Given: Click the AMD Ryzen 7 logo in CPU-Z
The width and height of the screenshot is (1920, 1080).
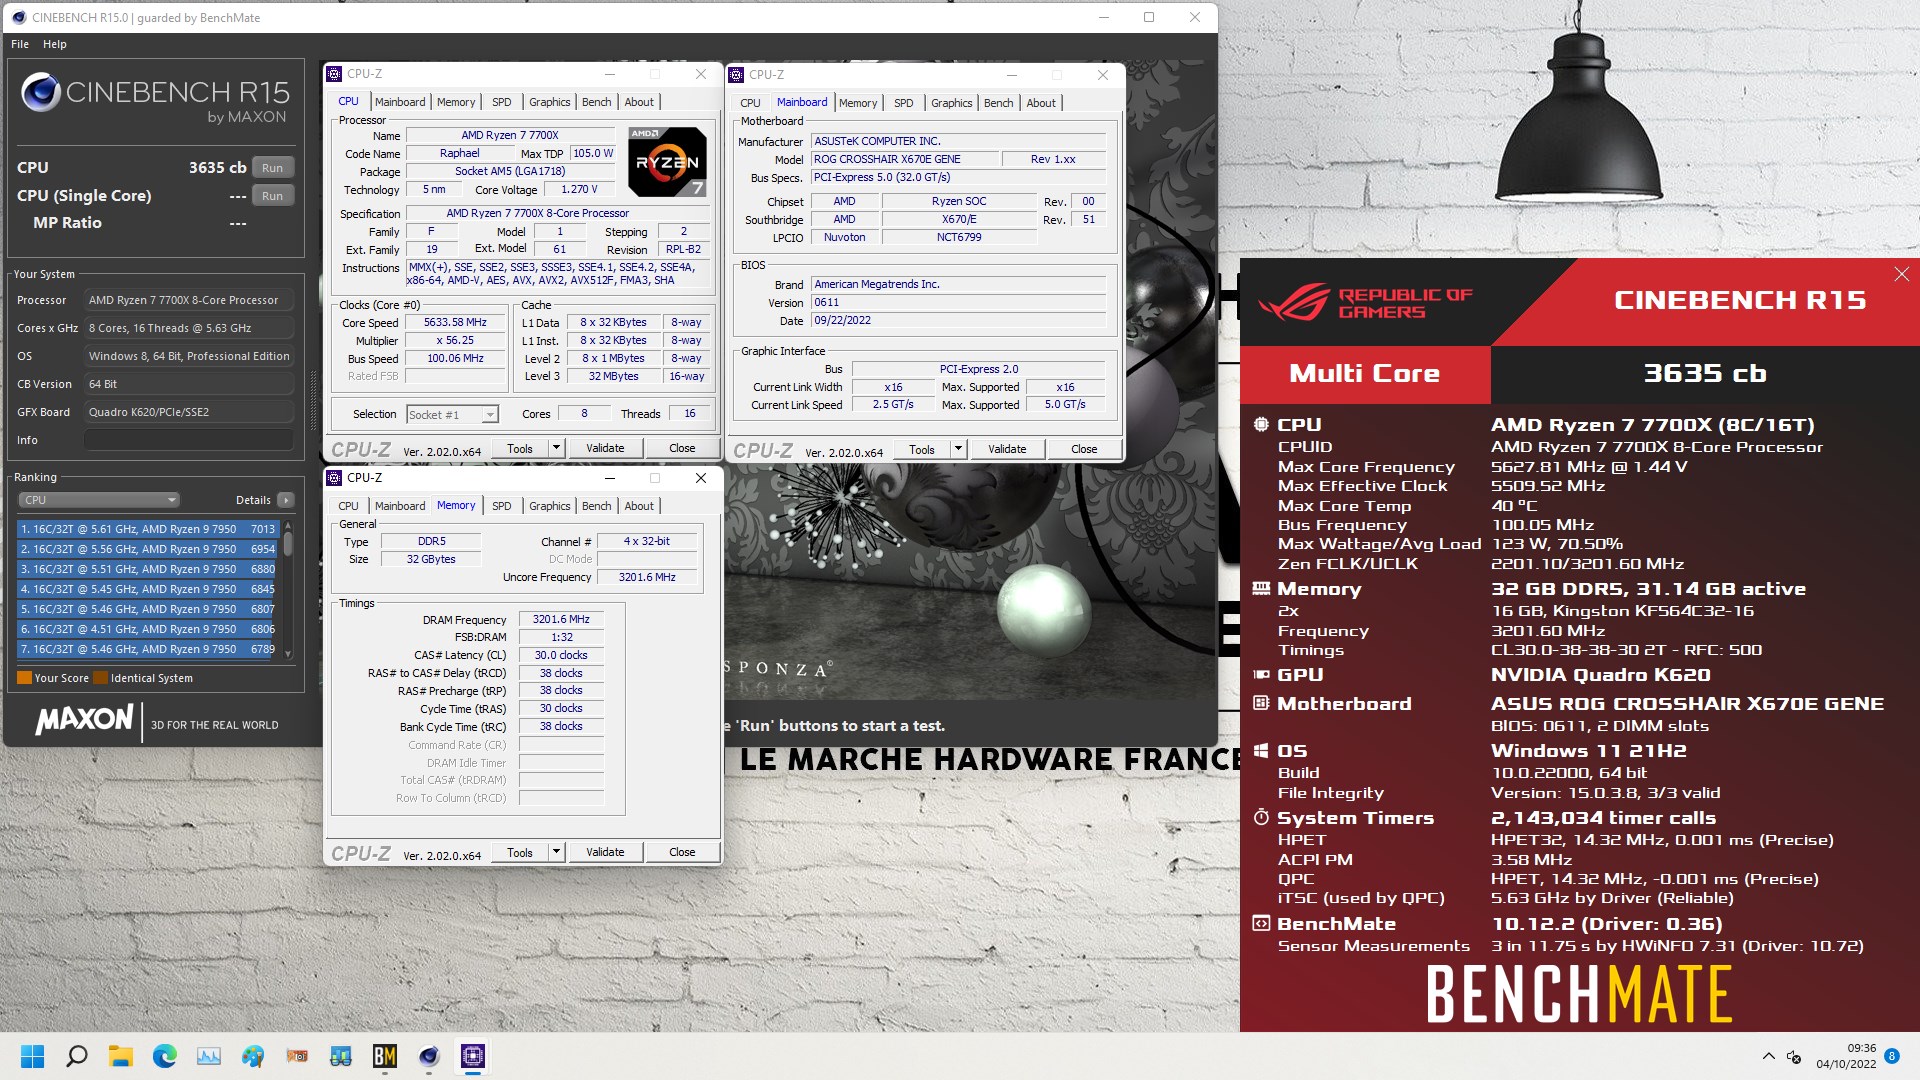Looking at the screenshot, I should coord(667,161).
